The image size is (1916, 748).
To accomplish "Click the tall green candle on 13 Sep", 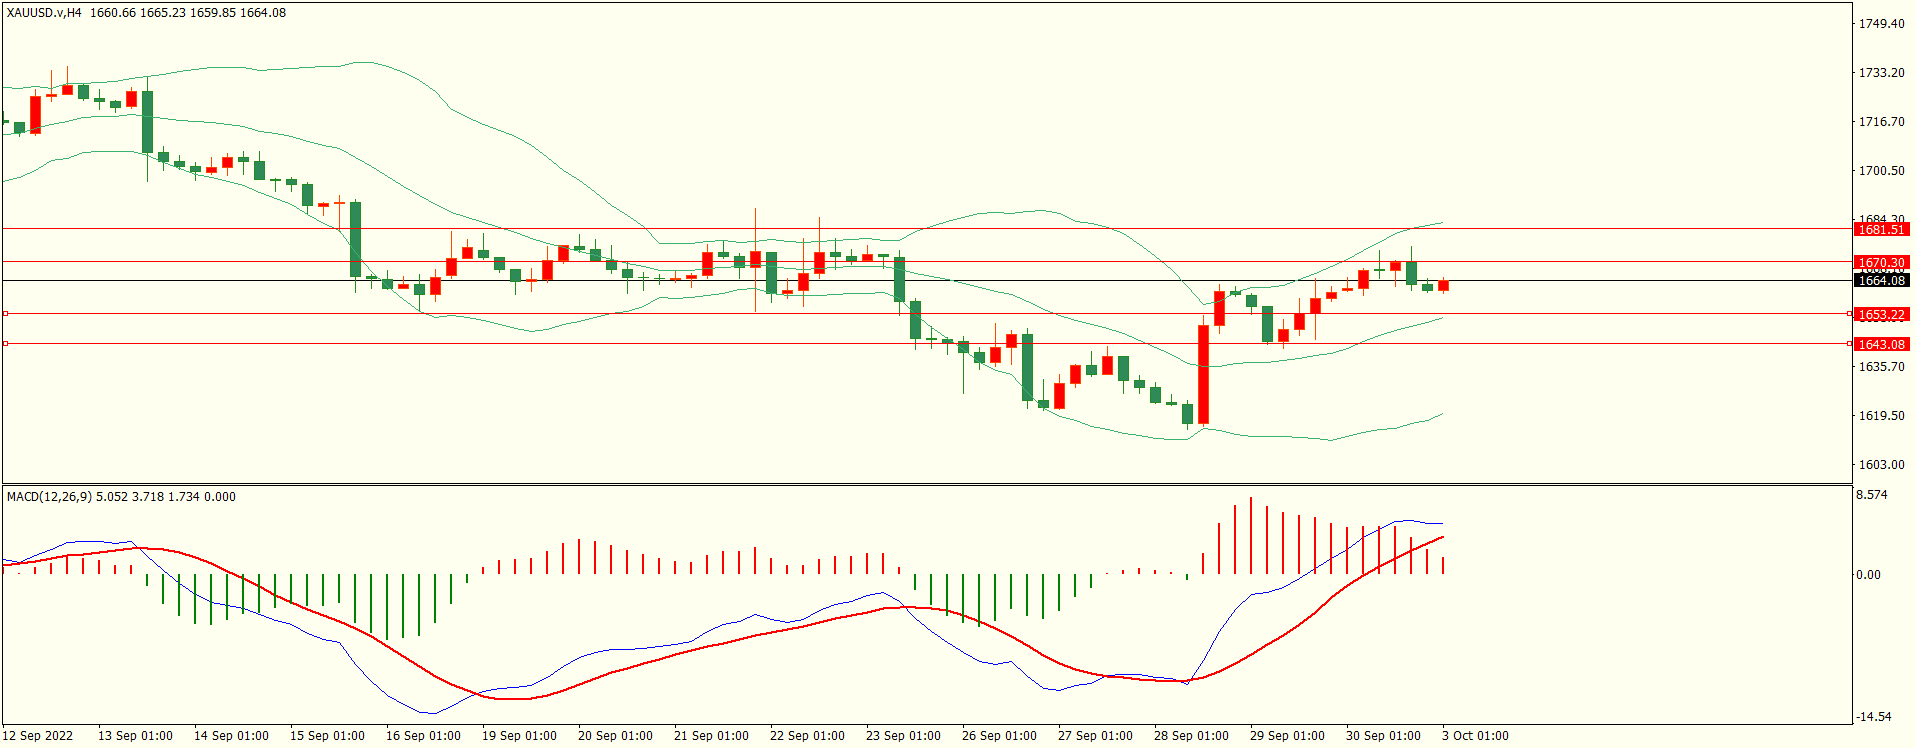I will pyautogui.click(x=148, y=122).
